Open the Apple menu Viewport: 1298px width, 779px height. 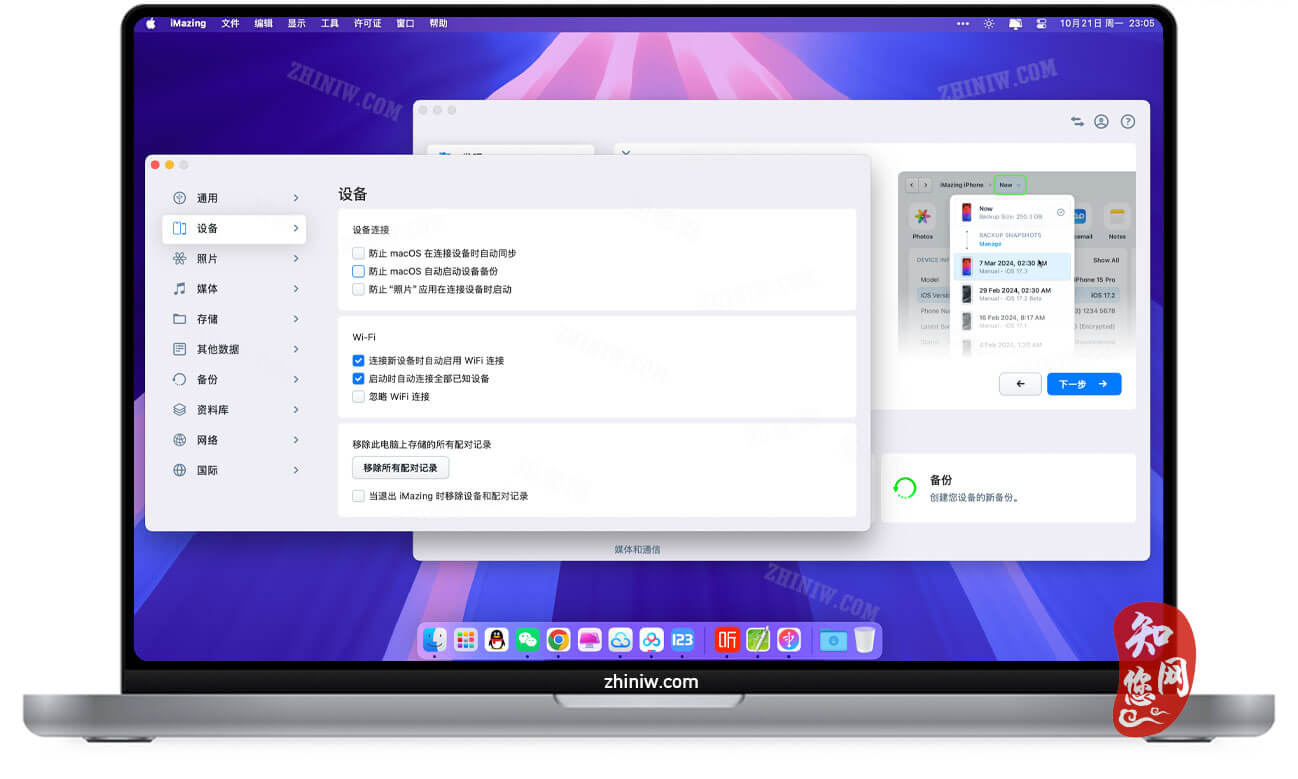(x=151, y=23)
